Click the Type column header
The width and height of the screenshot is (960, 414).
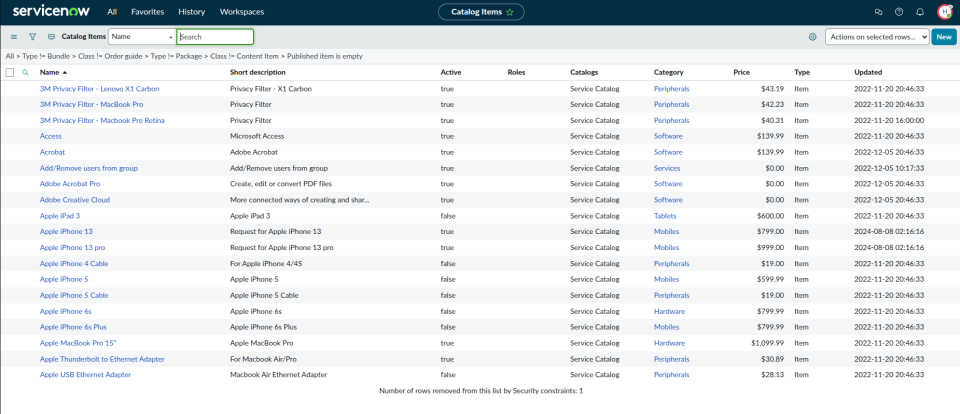click(802, 72)
